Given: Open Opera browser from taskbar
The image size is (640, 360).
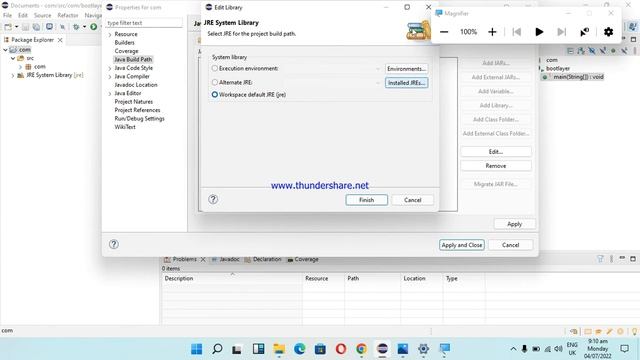Looking at the screenshot, I should [x=341, y=349].
